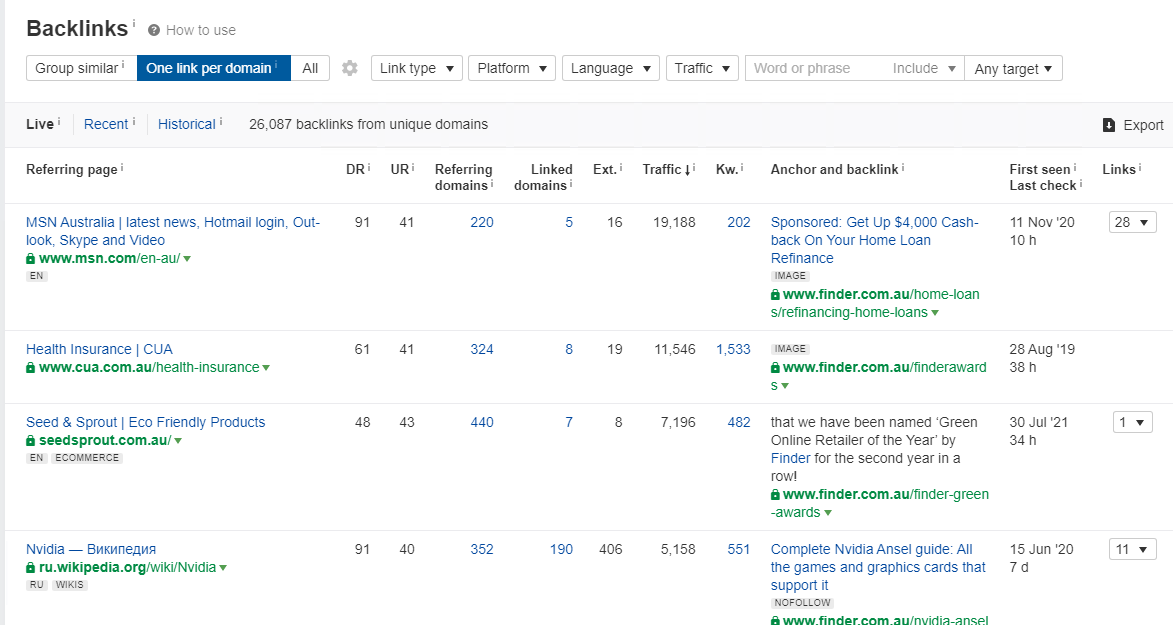Open MSN Australia referring page link

click(x=173, y=231)
